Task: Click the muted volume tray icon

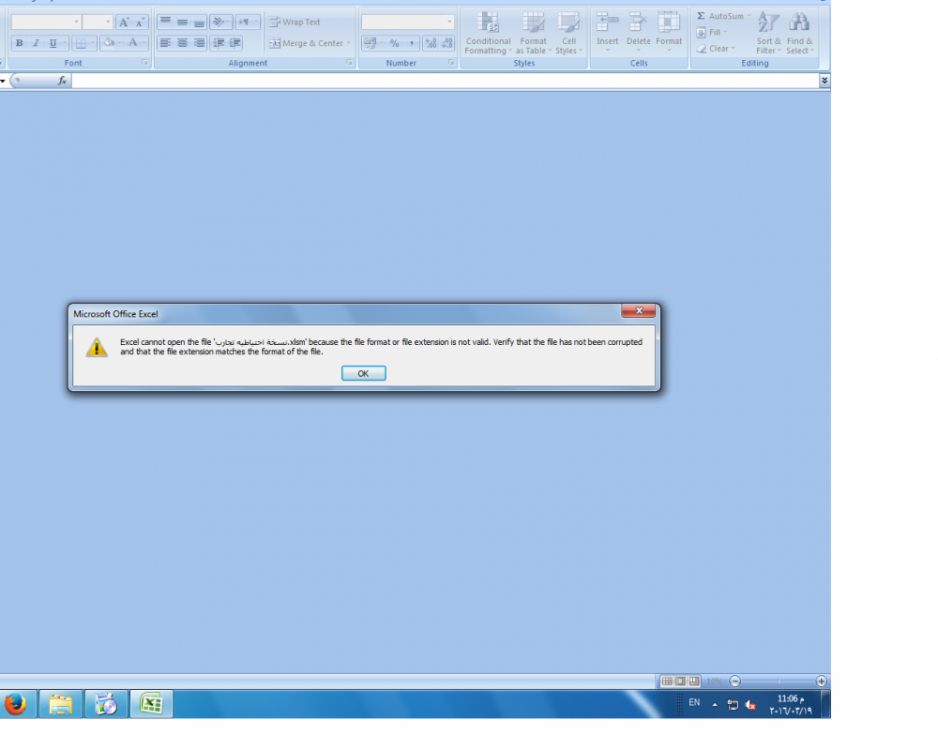Action: [751, 705]
